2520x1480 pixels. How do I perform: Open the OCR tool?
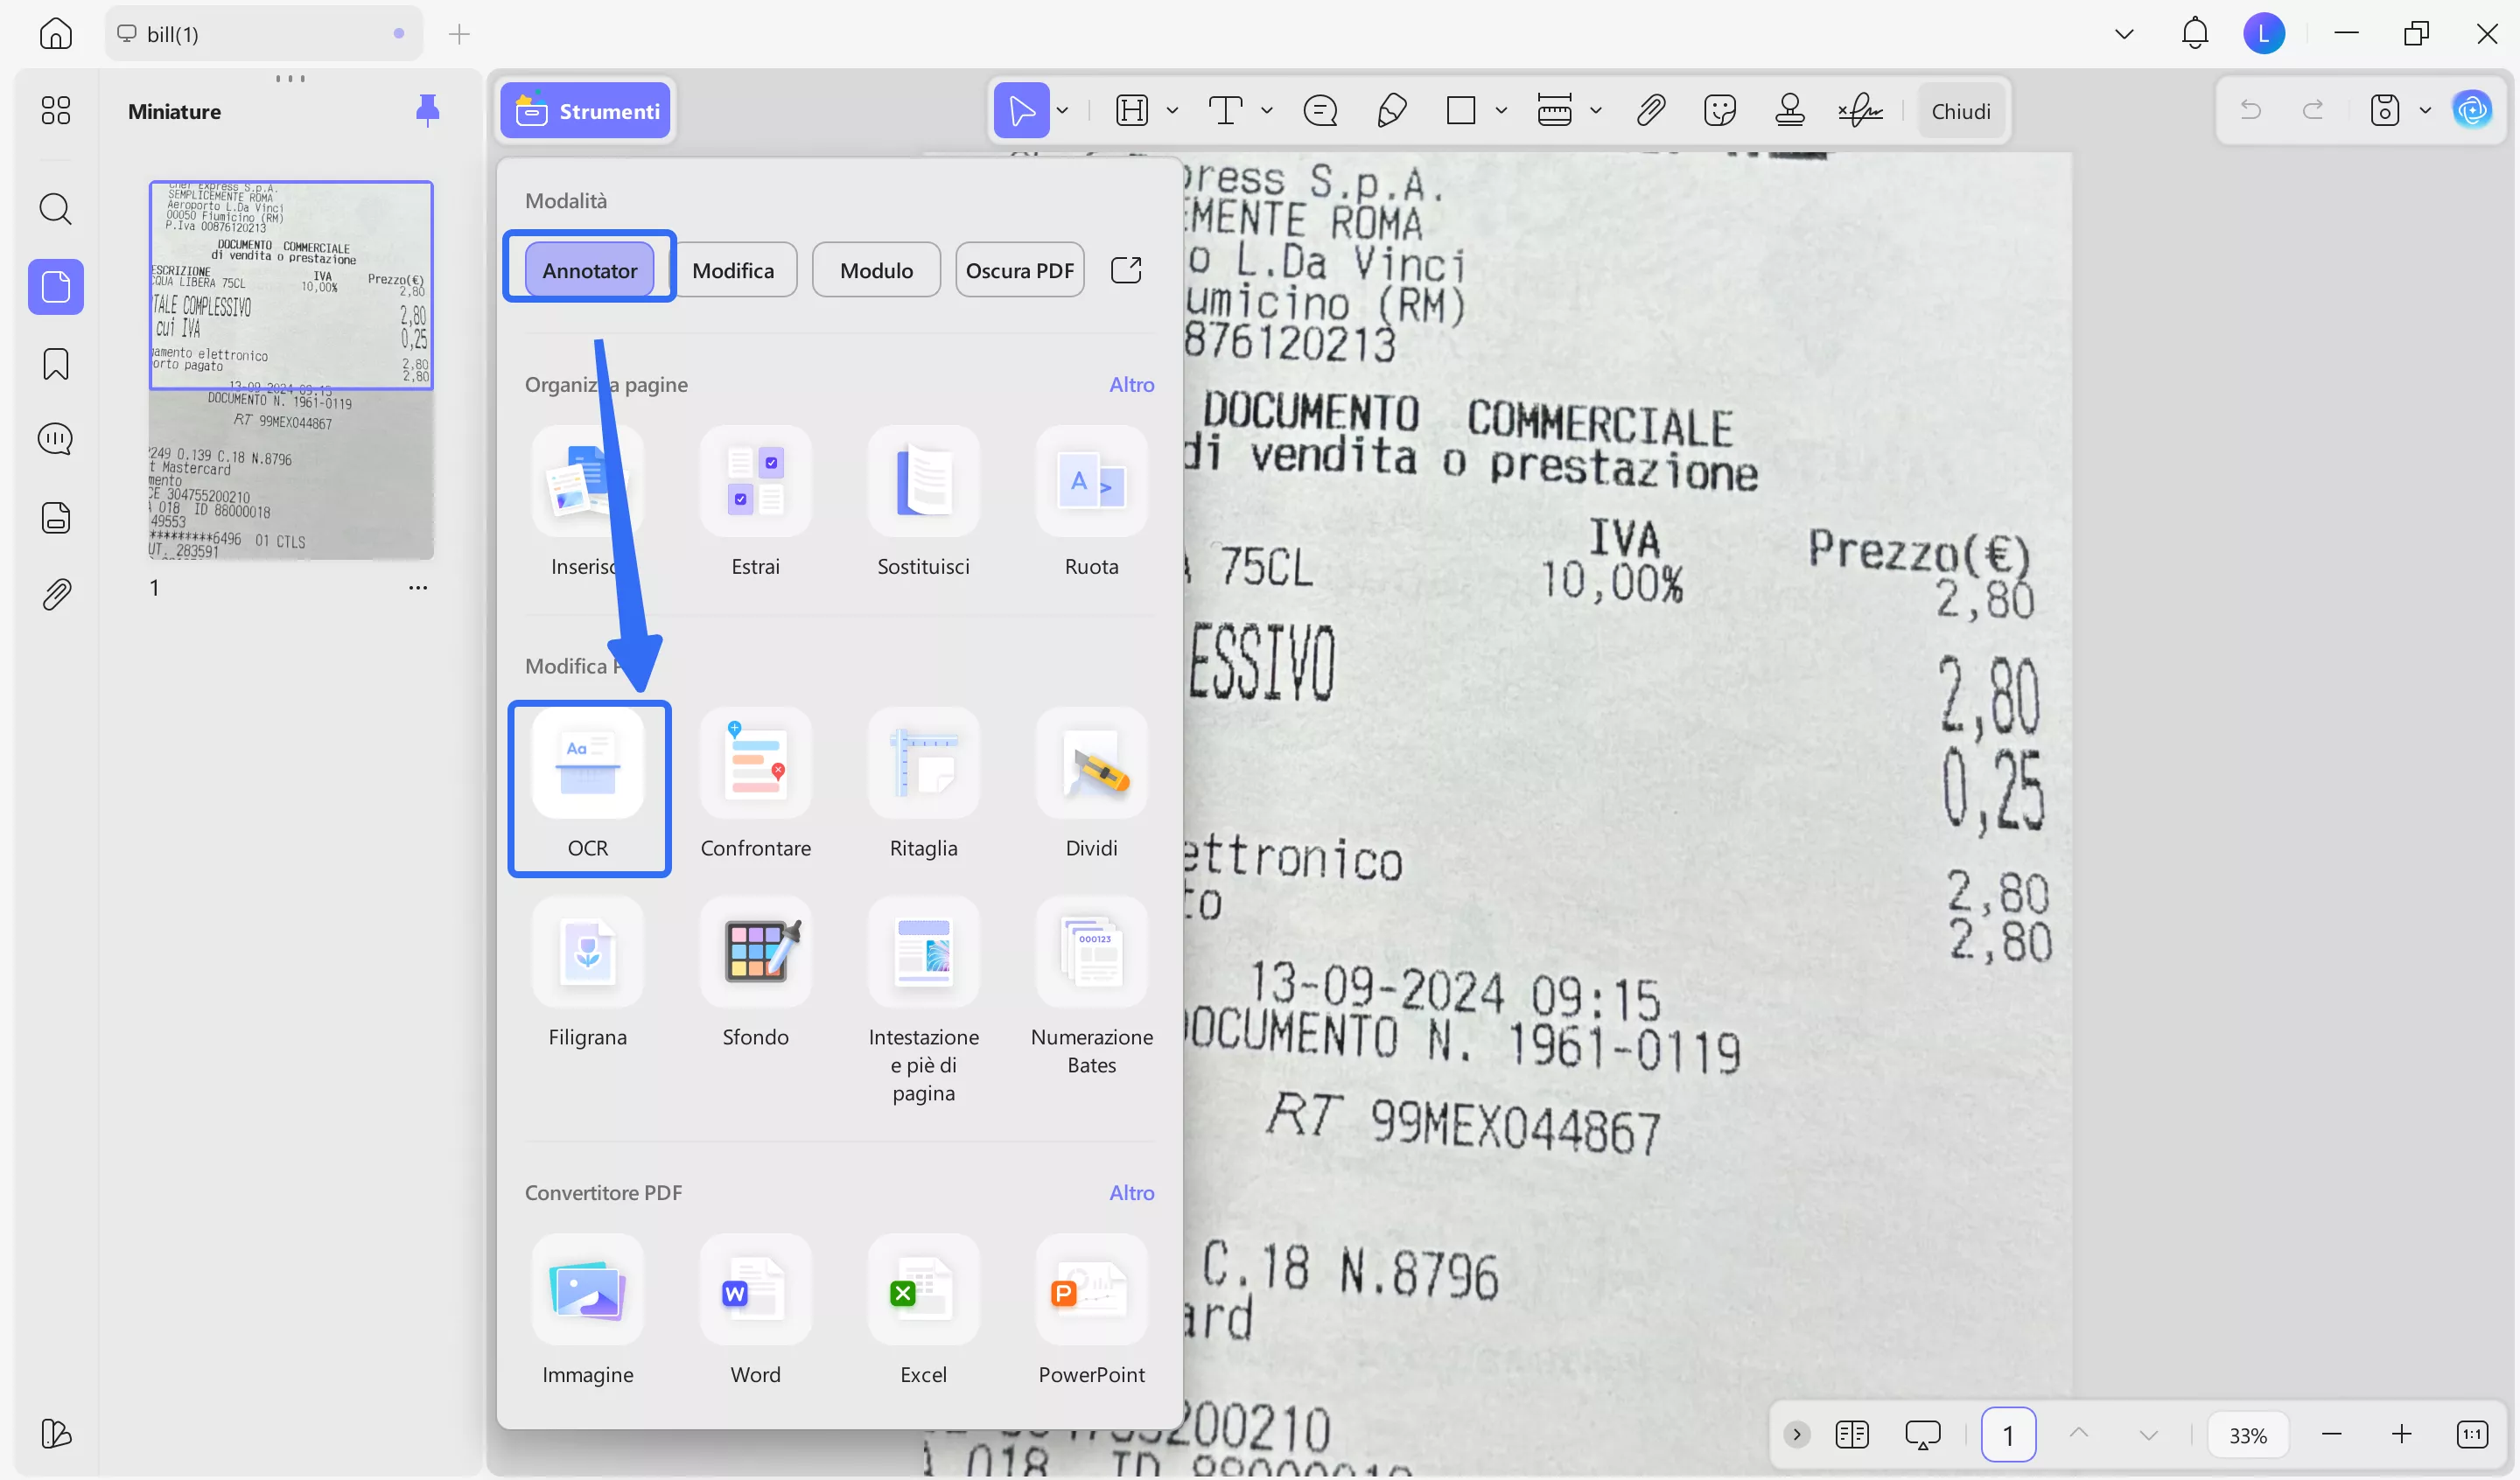coord(588,763)
